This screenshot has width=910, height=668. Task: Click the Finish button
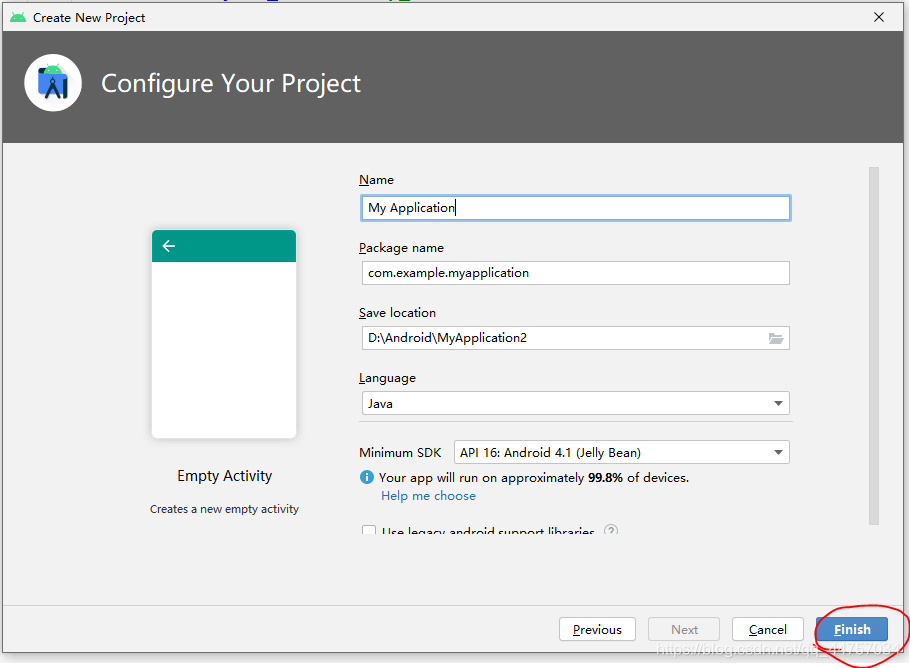tap(852, 629)
